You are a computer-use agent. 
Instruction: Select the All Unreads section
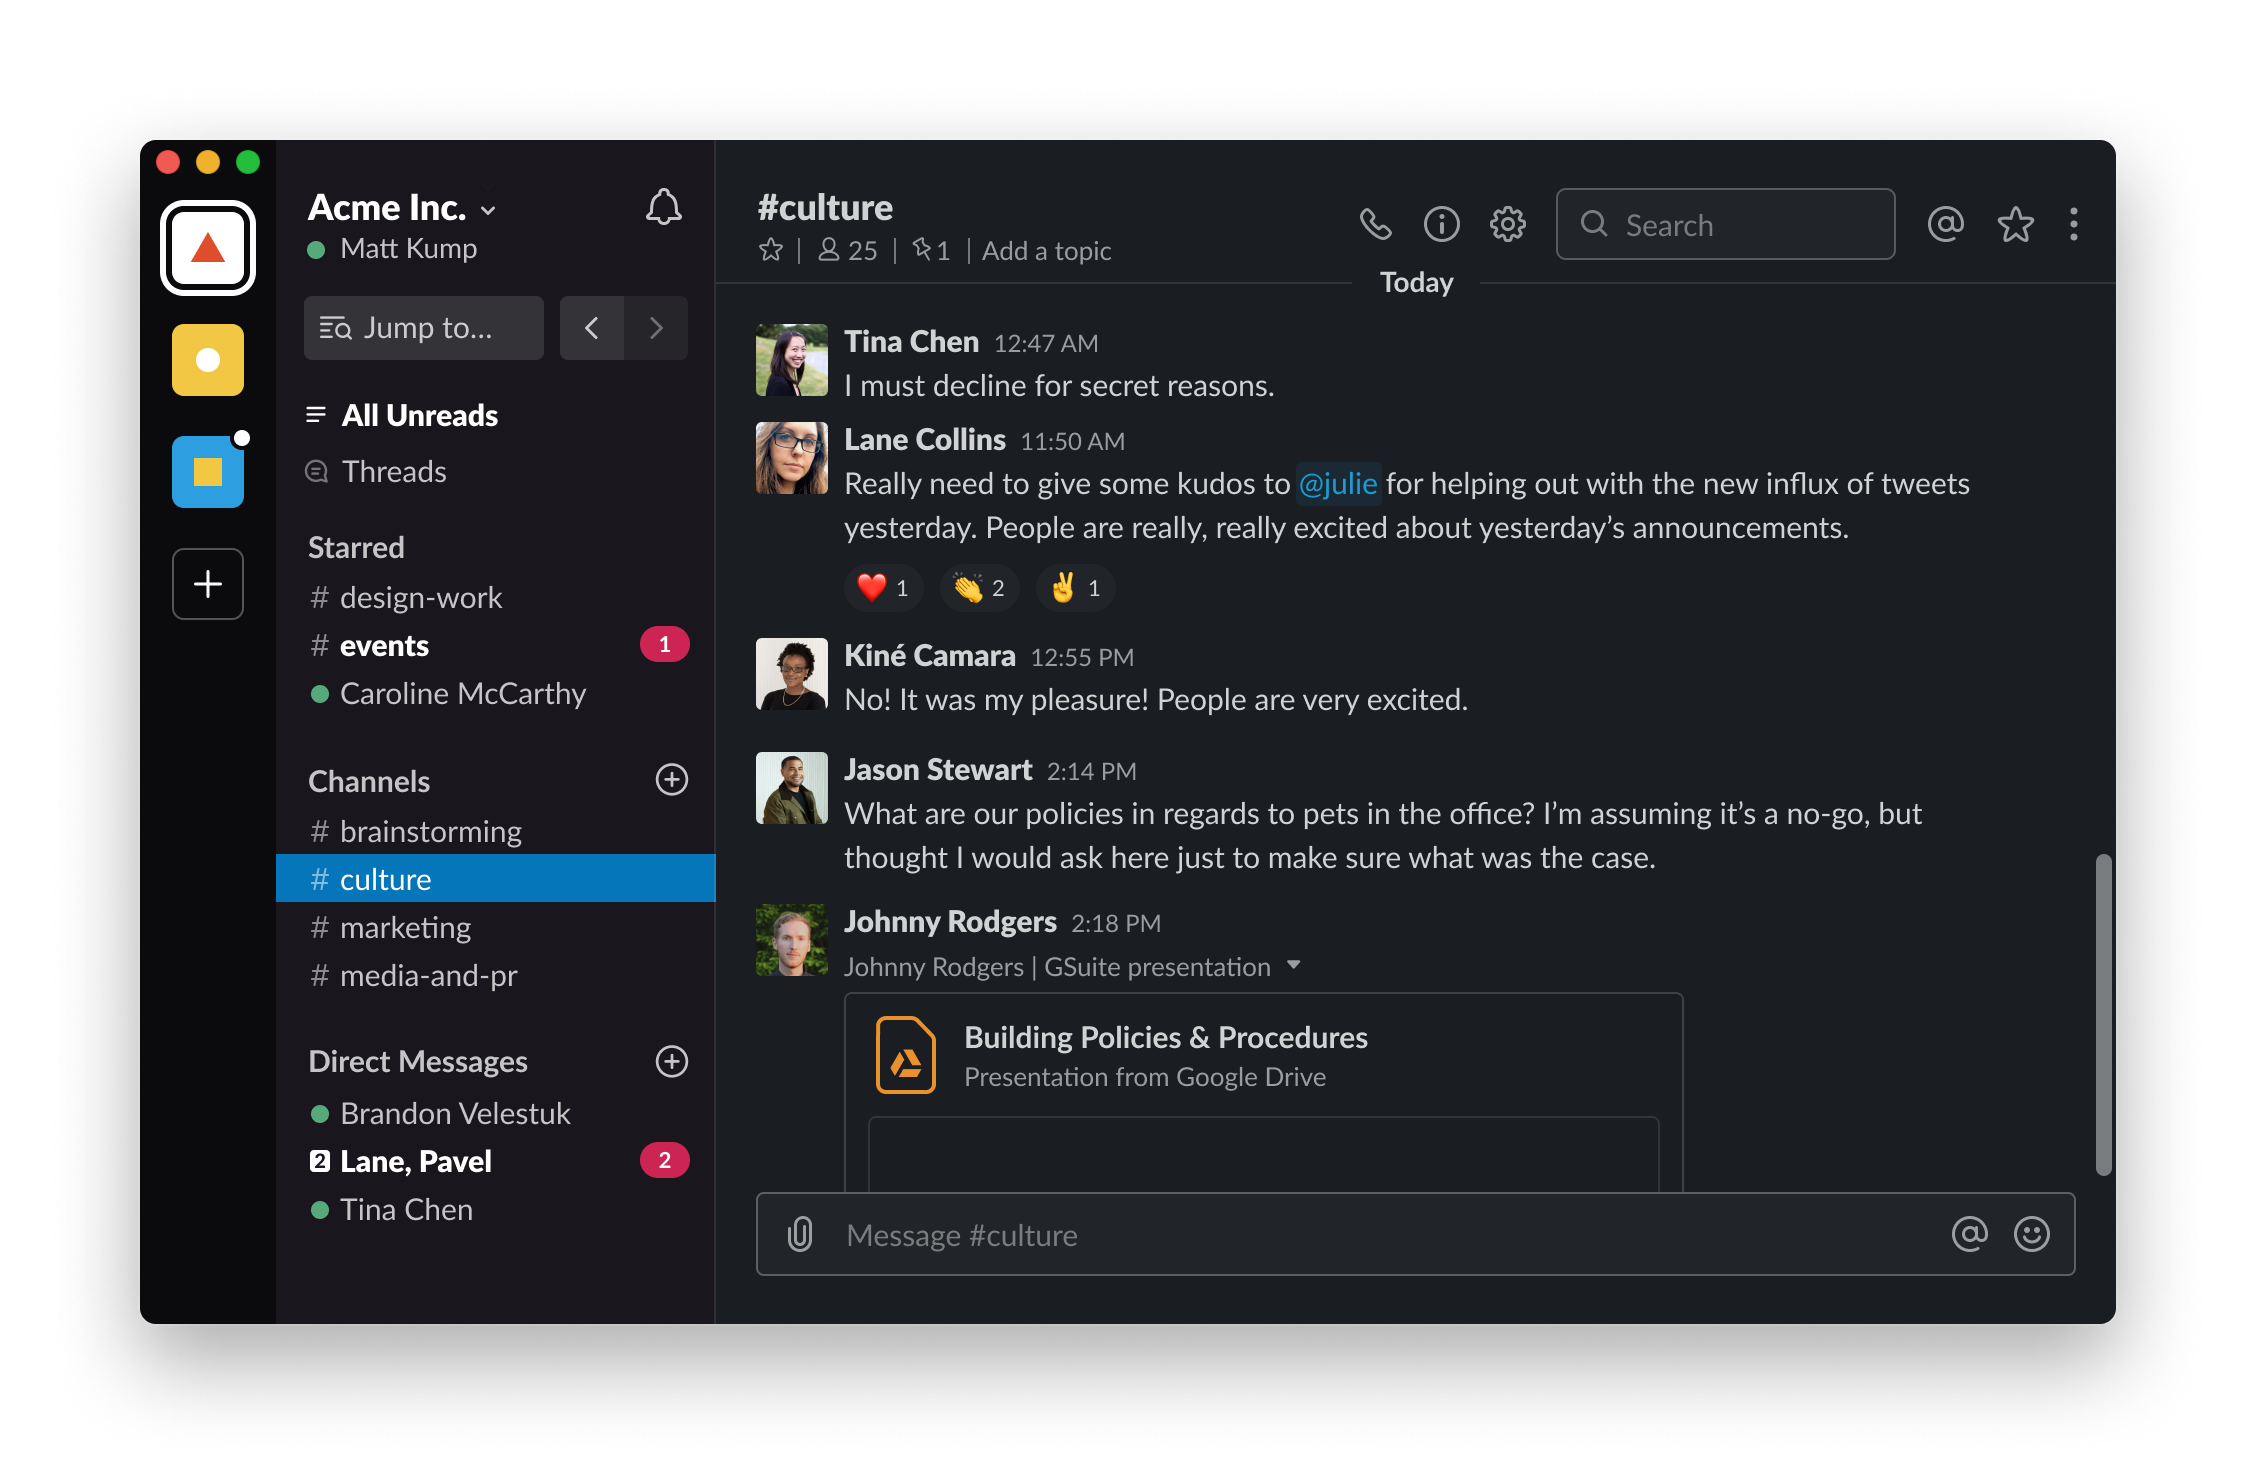(x=419, y=415)
